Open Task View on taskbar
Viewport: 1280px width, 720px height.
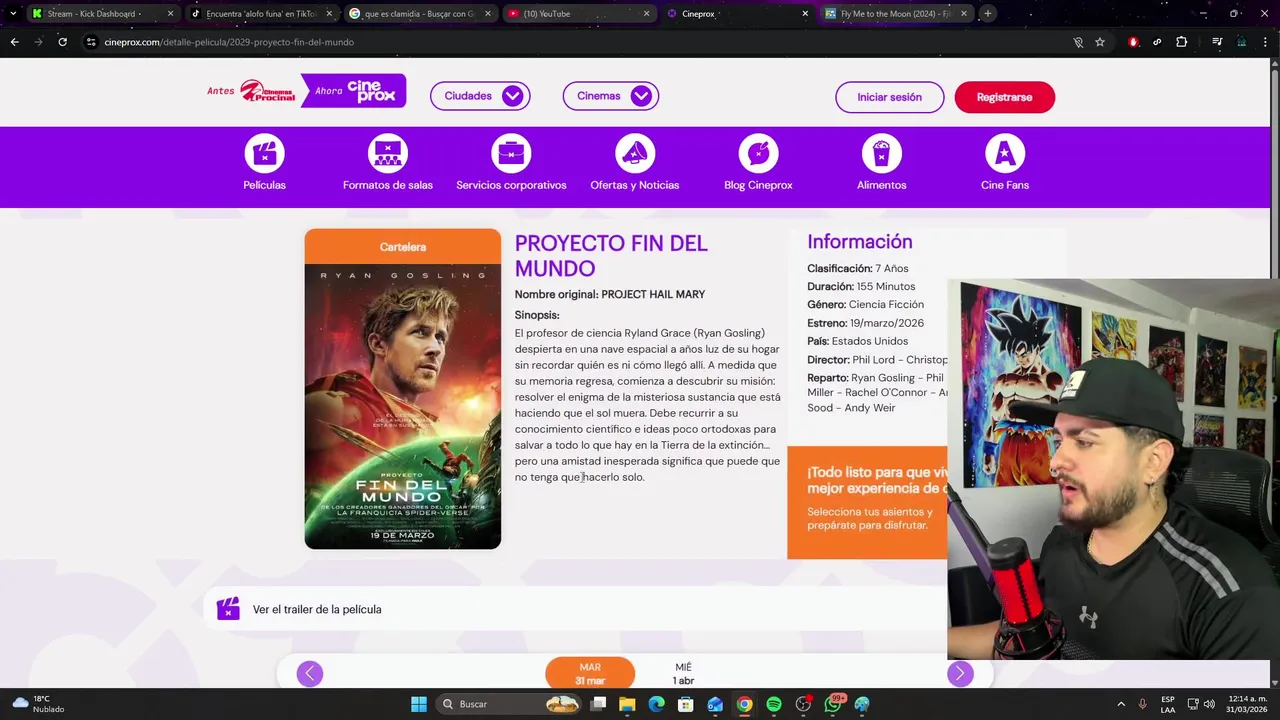coord(598,704)
